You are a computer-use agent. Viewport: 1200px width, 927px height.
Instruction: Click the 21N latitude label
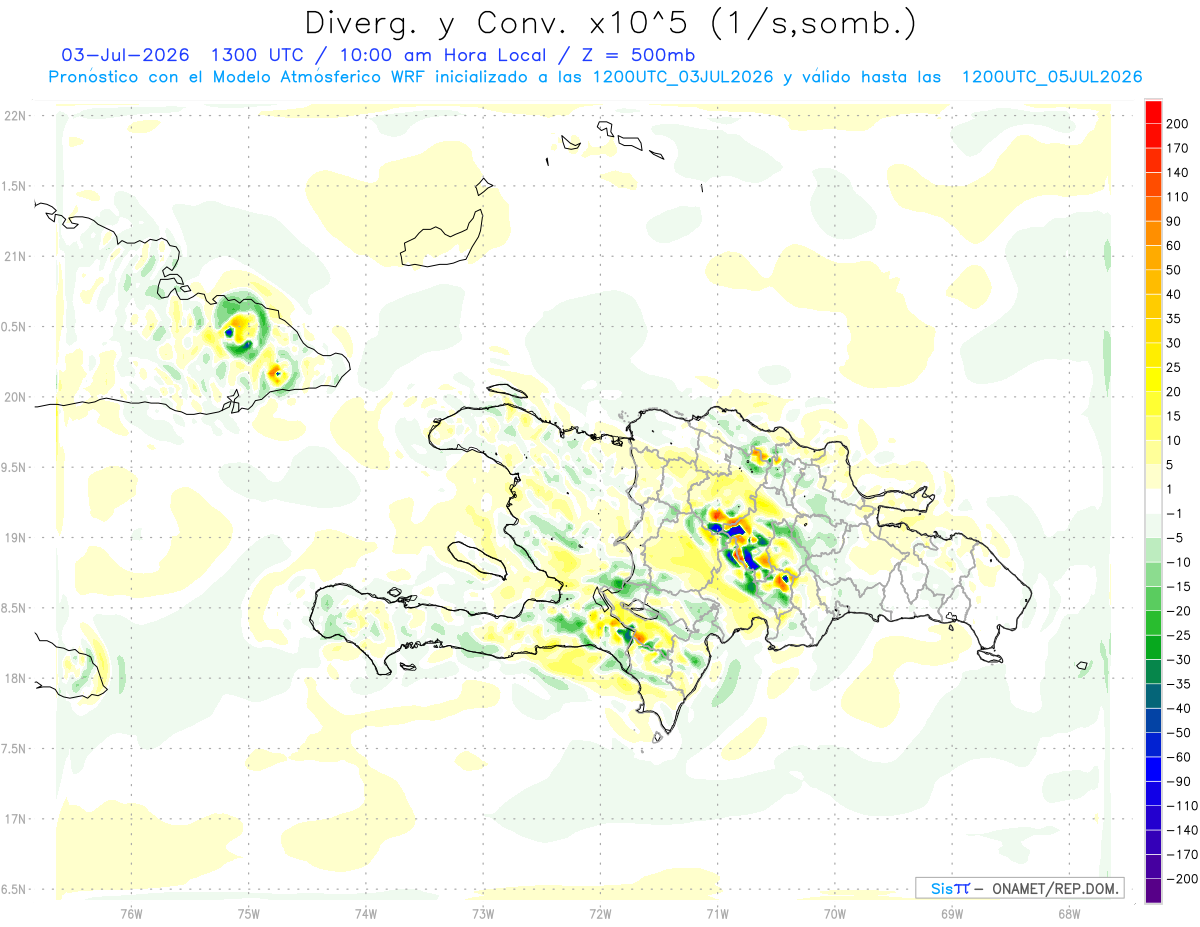click(15, 256)
